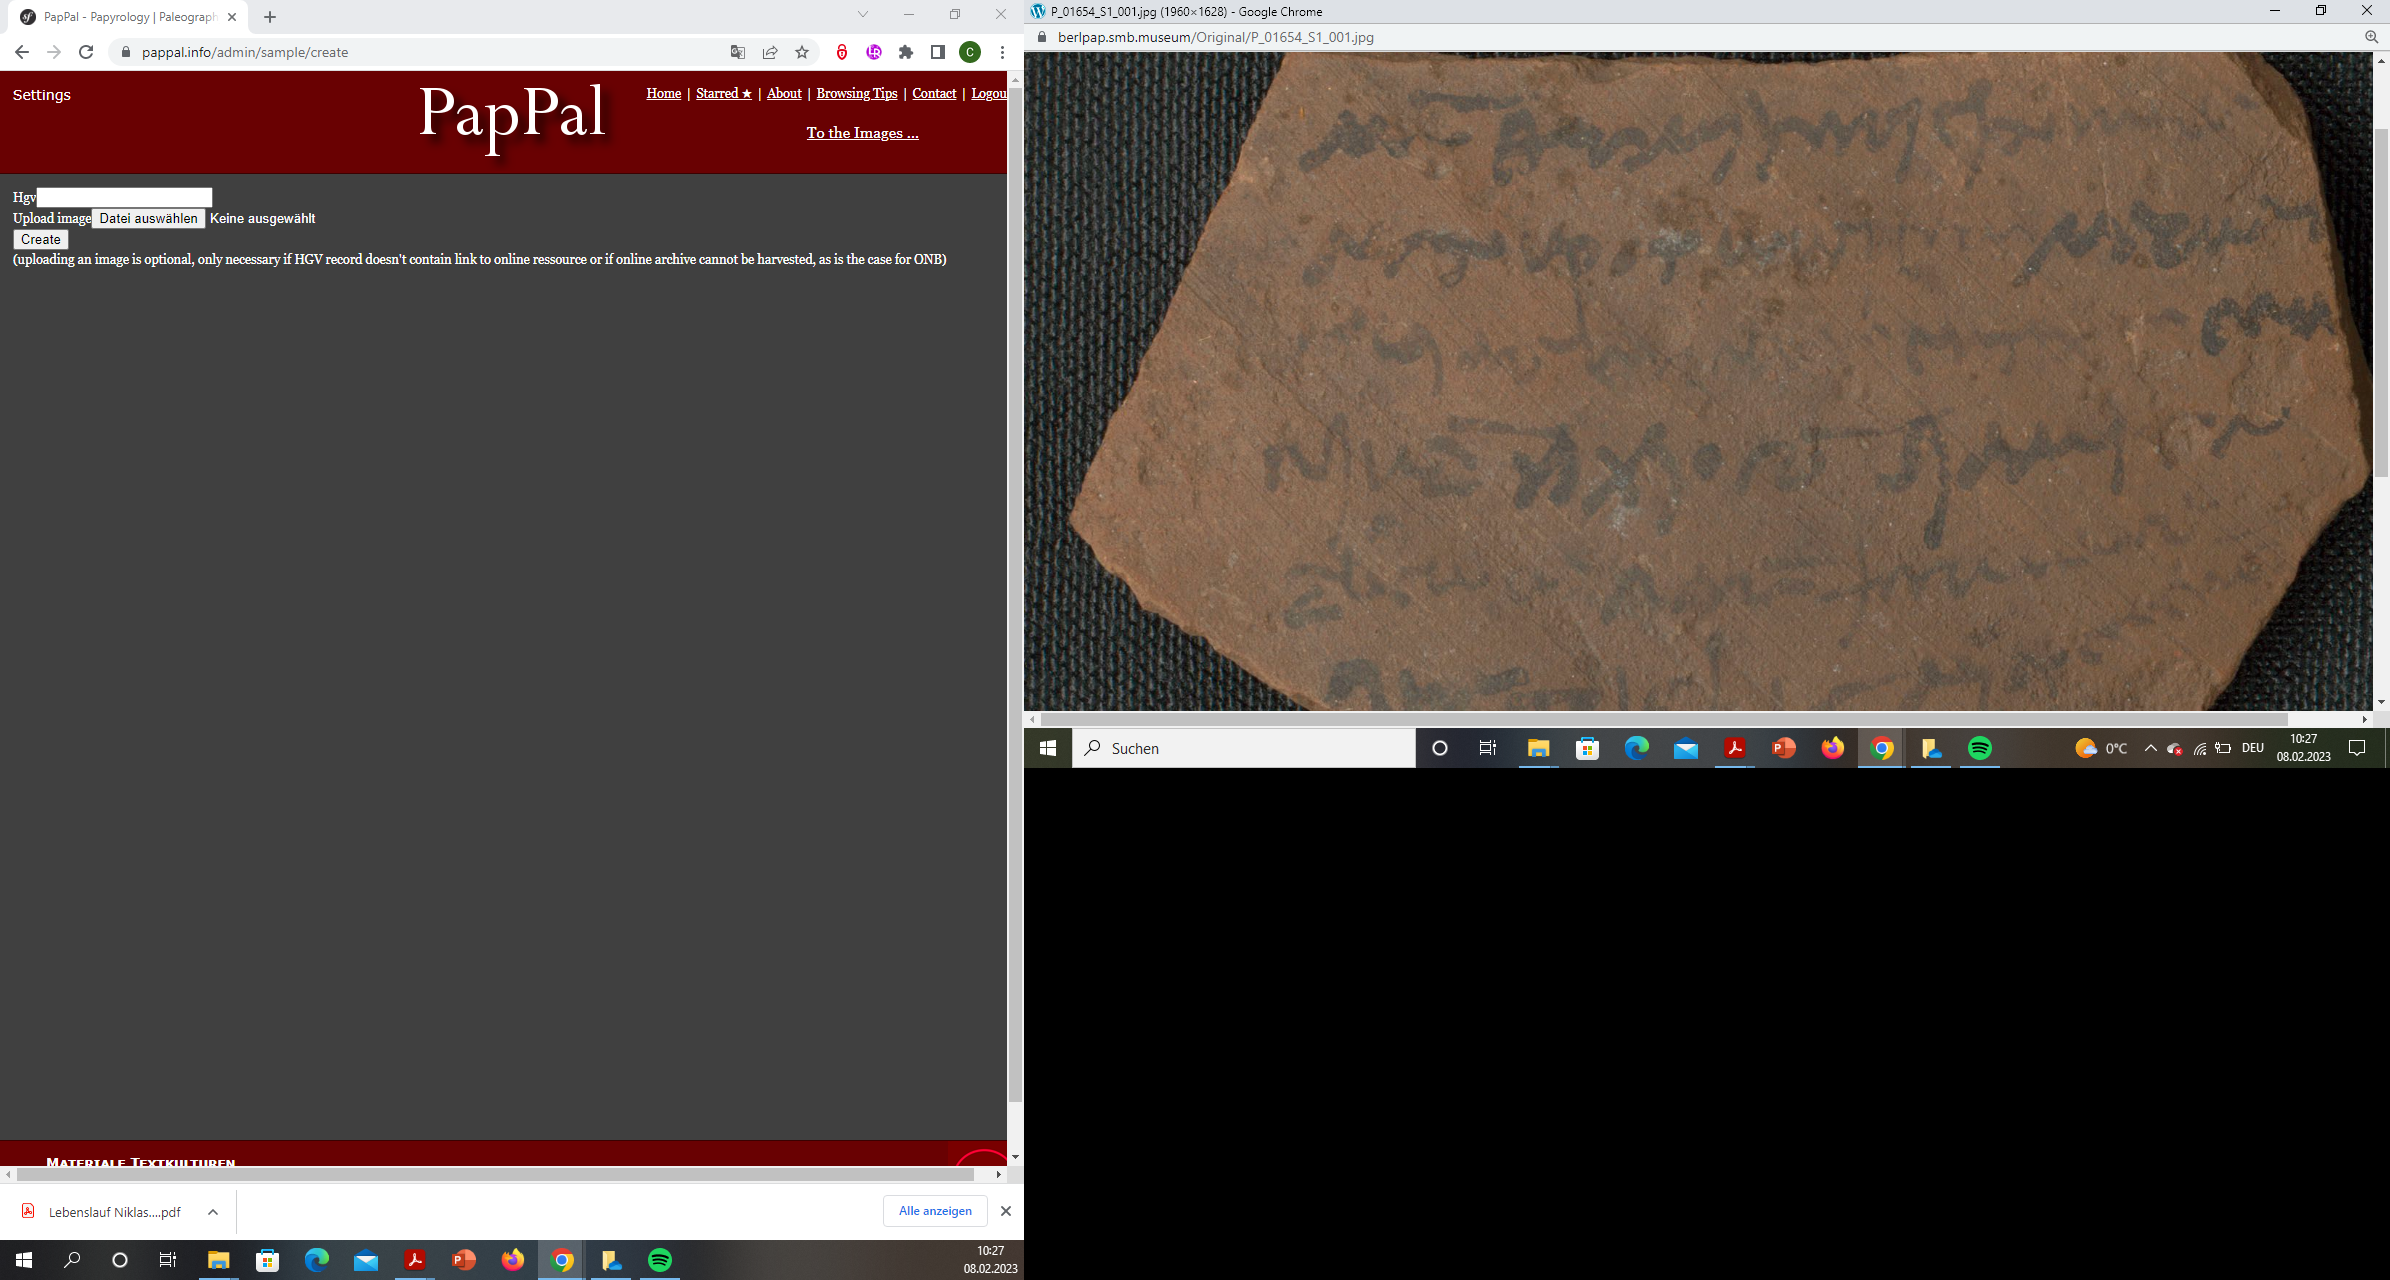Screen dimensions: 2390x1280
Task: Open the Browsing Tips link
Action: (857, 93)
